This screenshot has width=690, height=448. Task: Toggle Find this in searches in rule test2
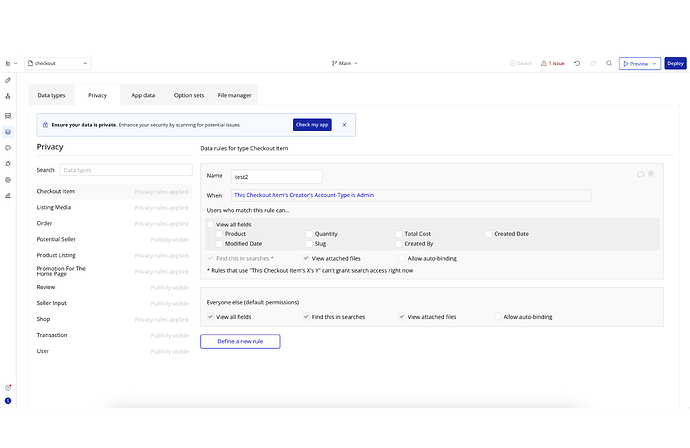tap(210, 258)
